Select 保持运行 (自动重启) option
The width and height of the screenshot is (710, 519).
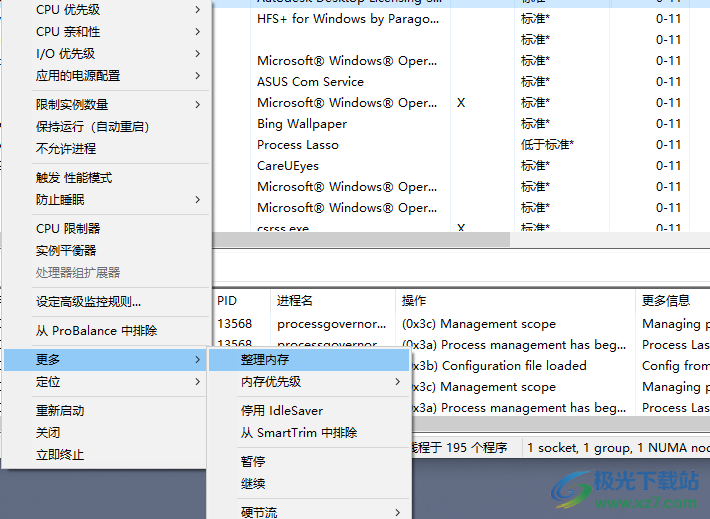[107, 127]
